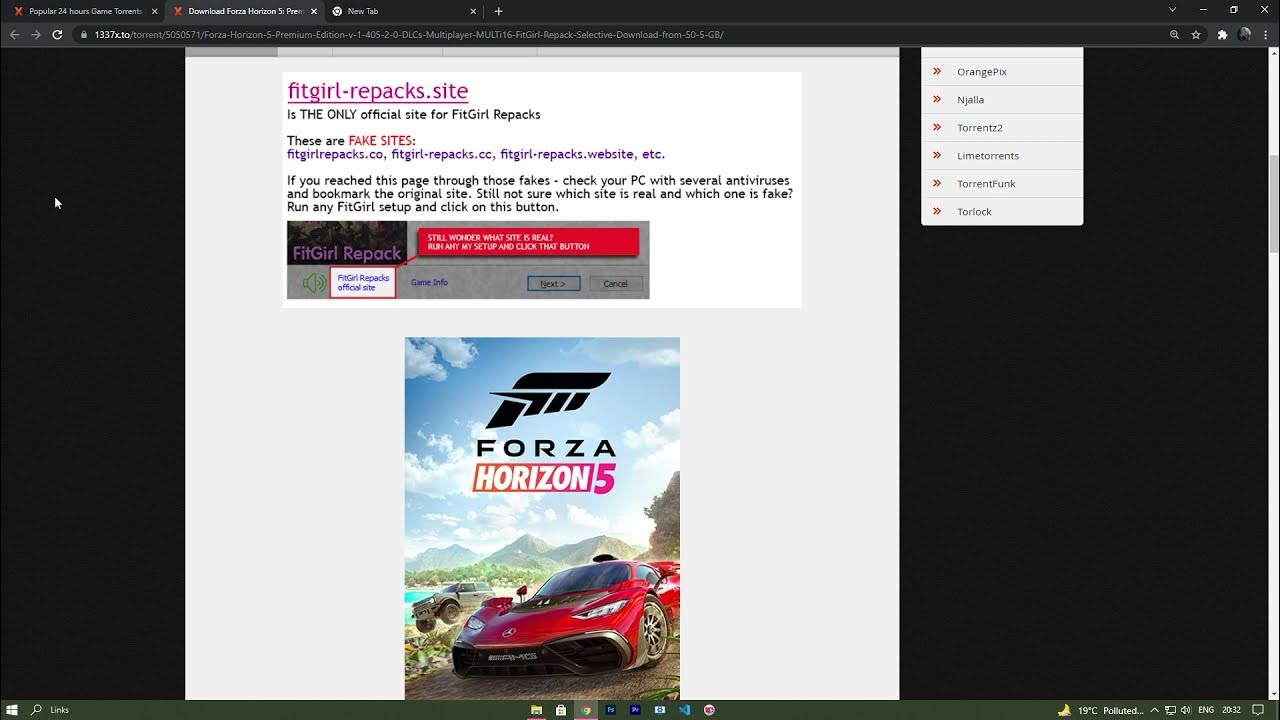
Task: Click the browser forward arrow
Action: tap(36, 34)
